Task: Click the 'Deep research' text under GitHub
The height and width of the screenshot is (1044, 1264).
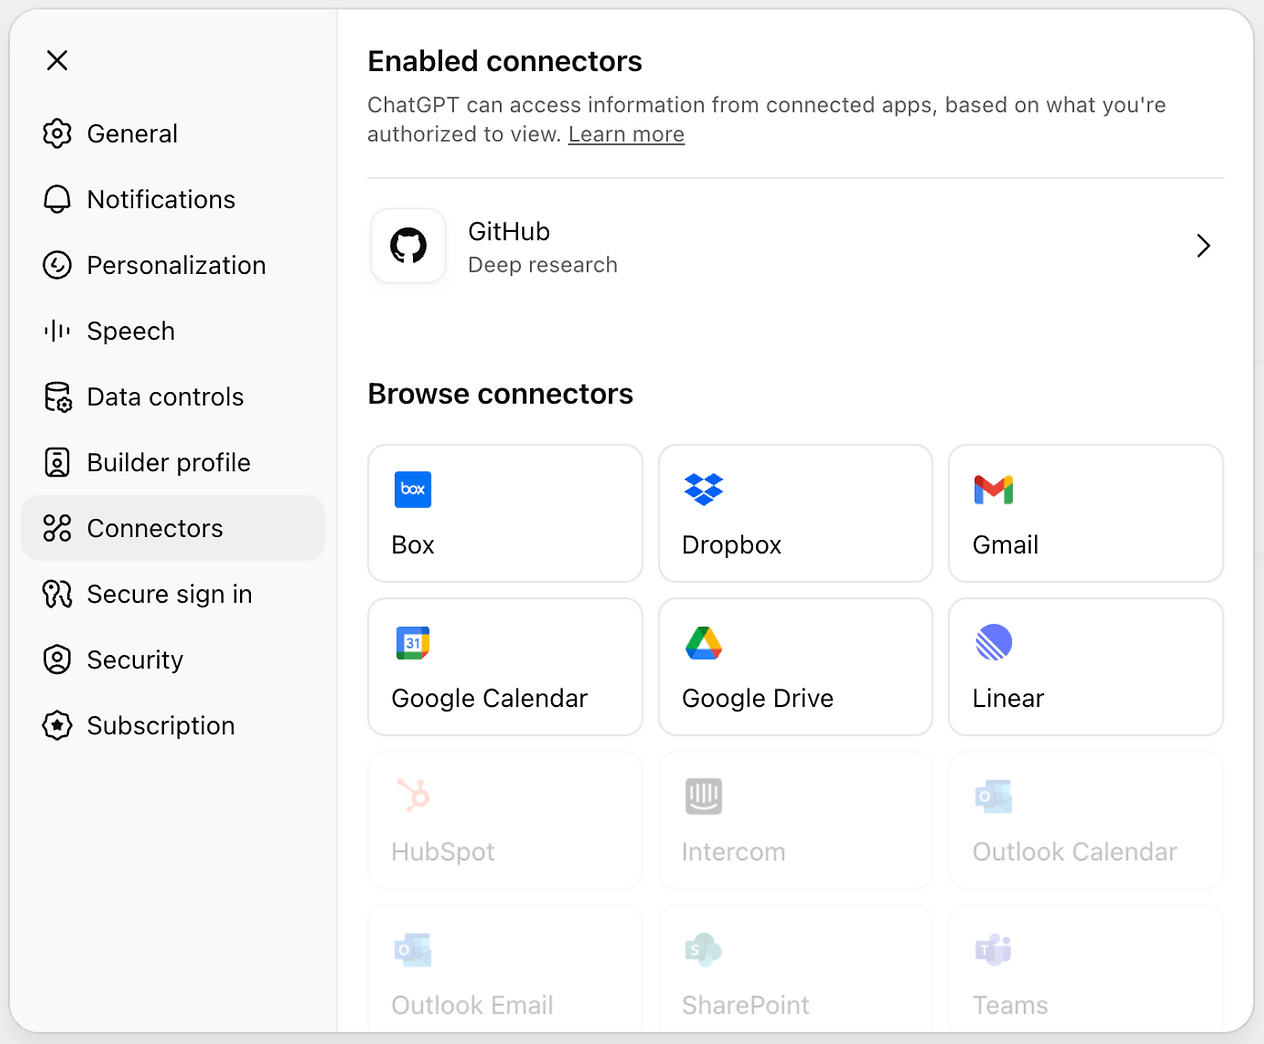Action: point(543,265)
